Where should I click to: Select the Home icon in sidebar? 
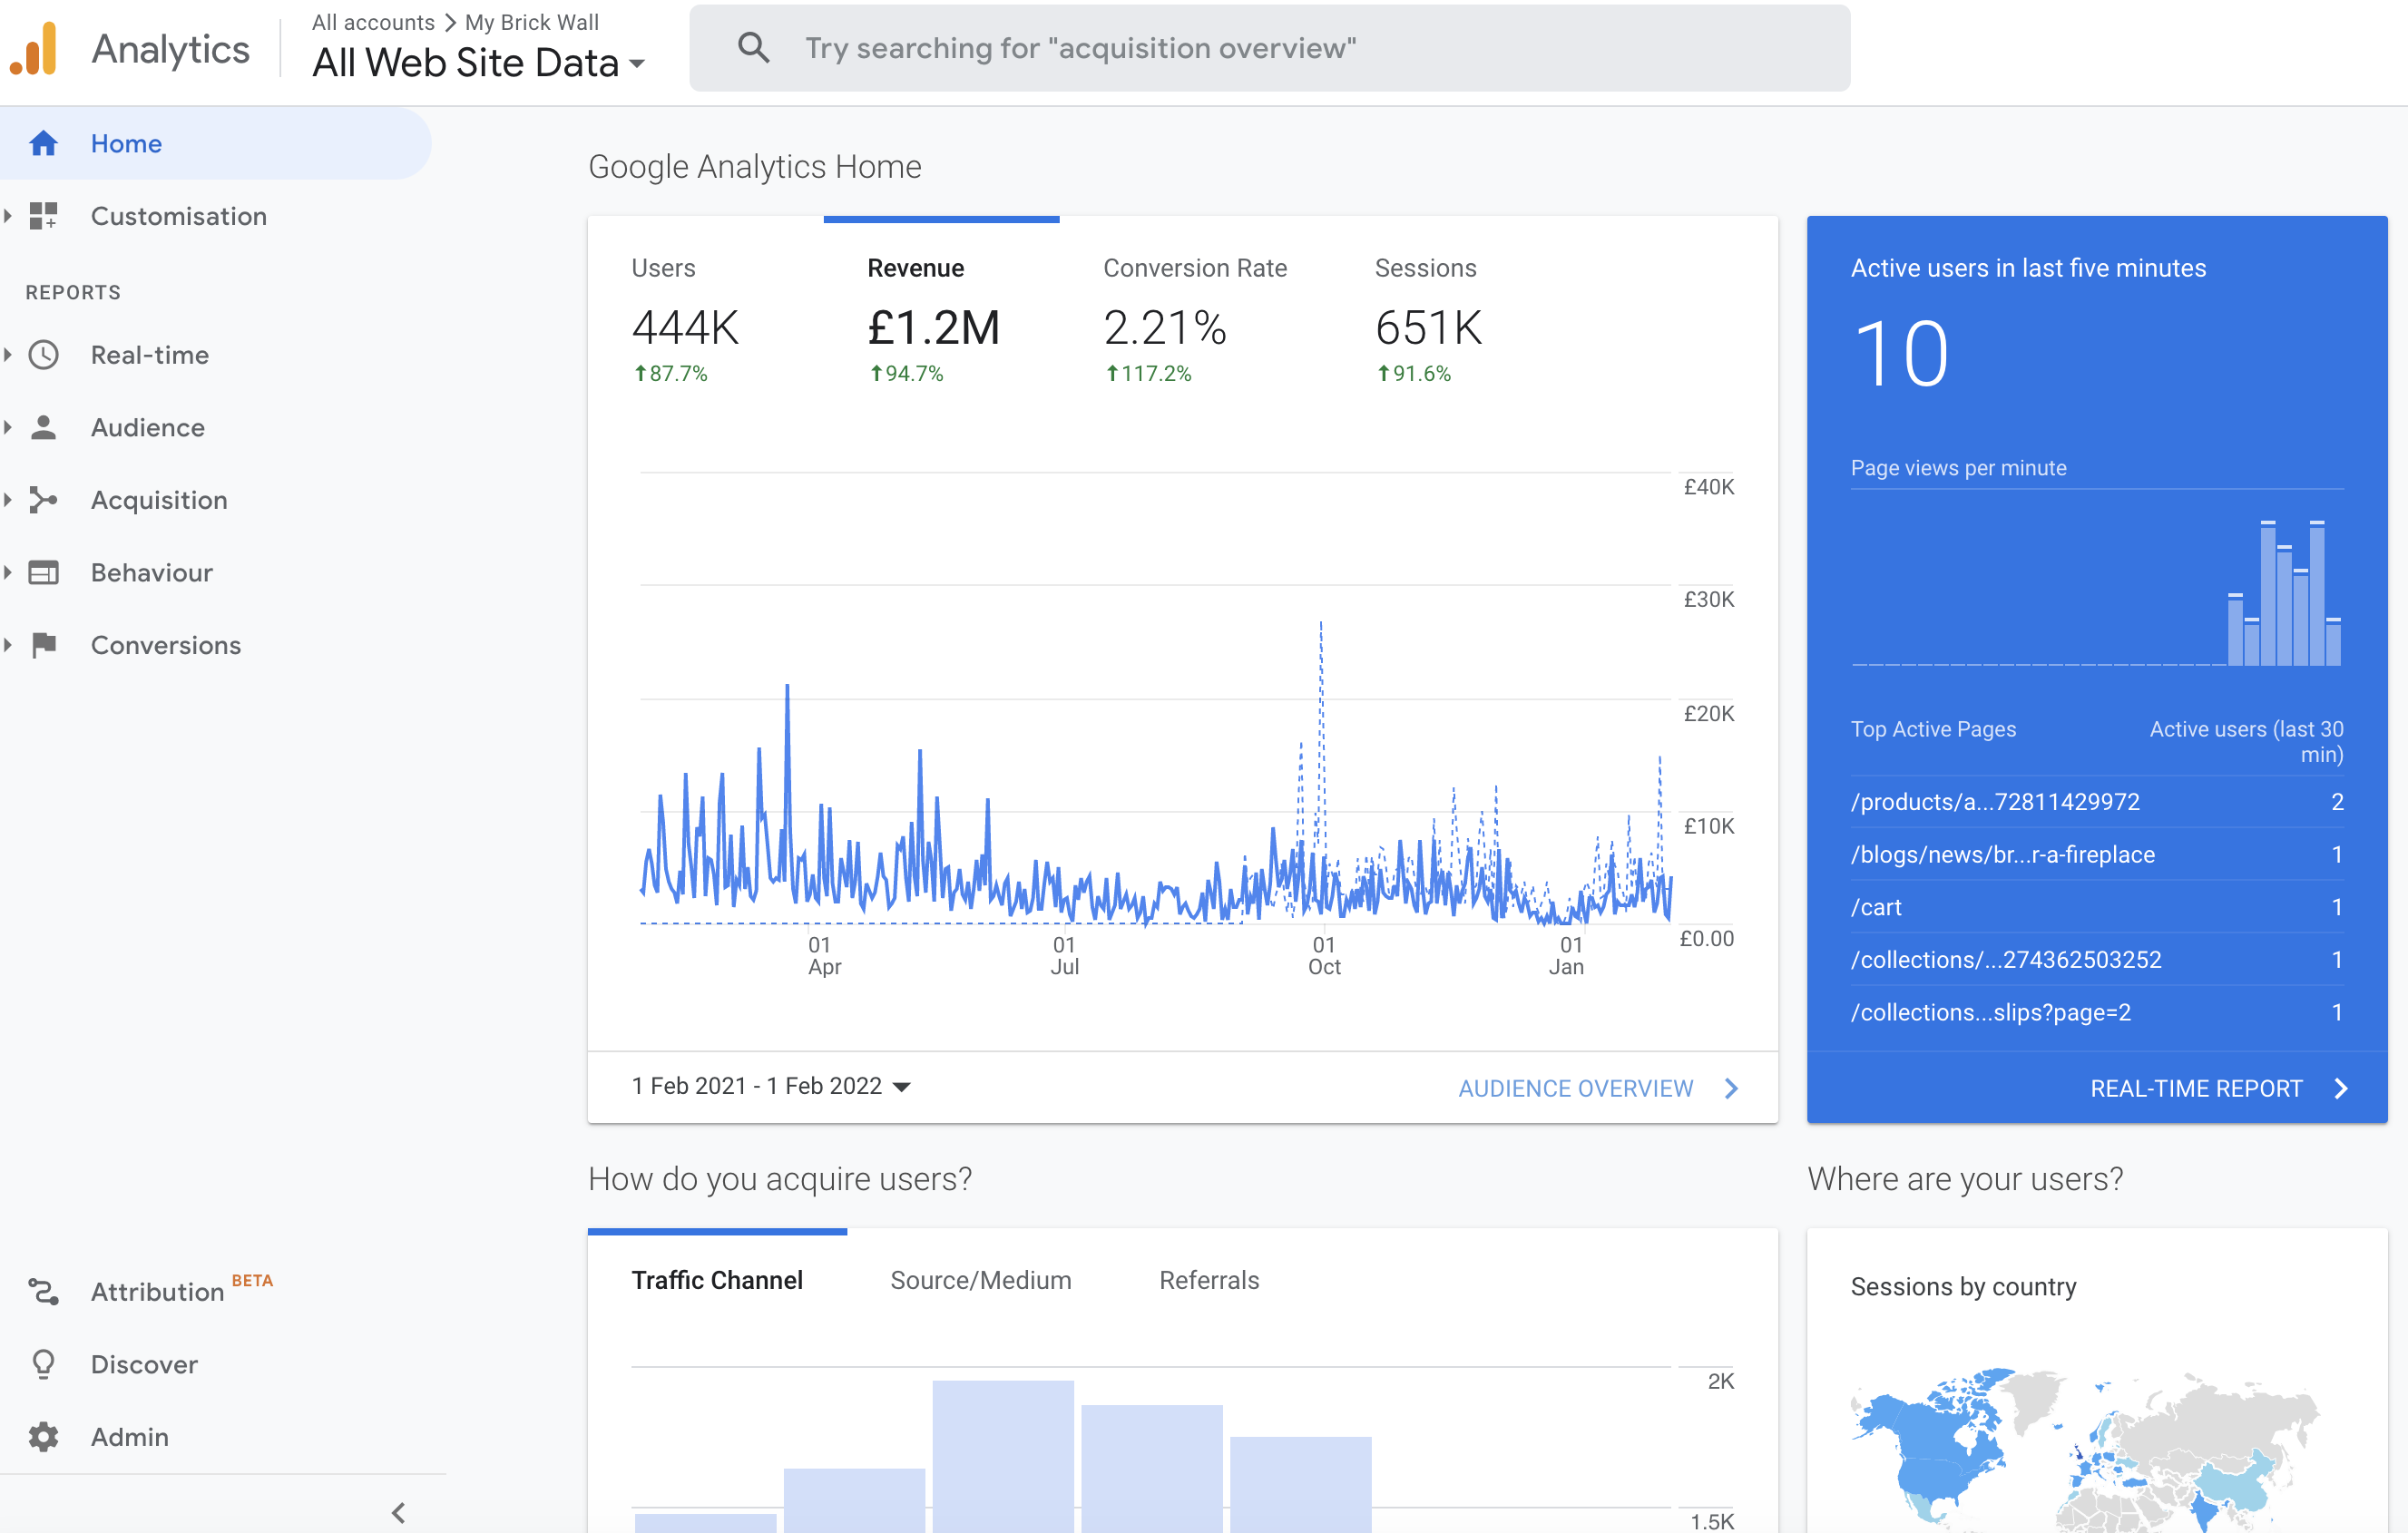[44, 143]
